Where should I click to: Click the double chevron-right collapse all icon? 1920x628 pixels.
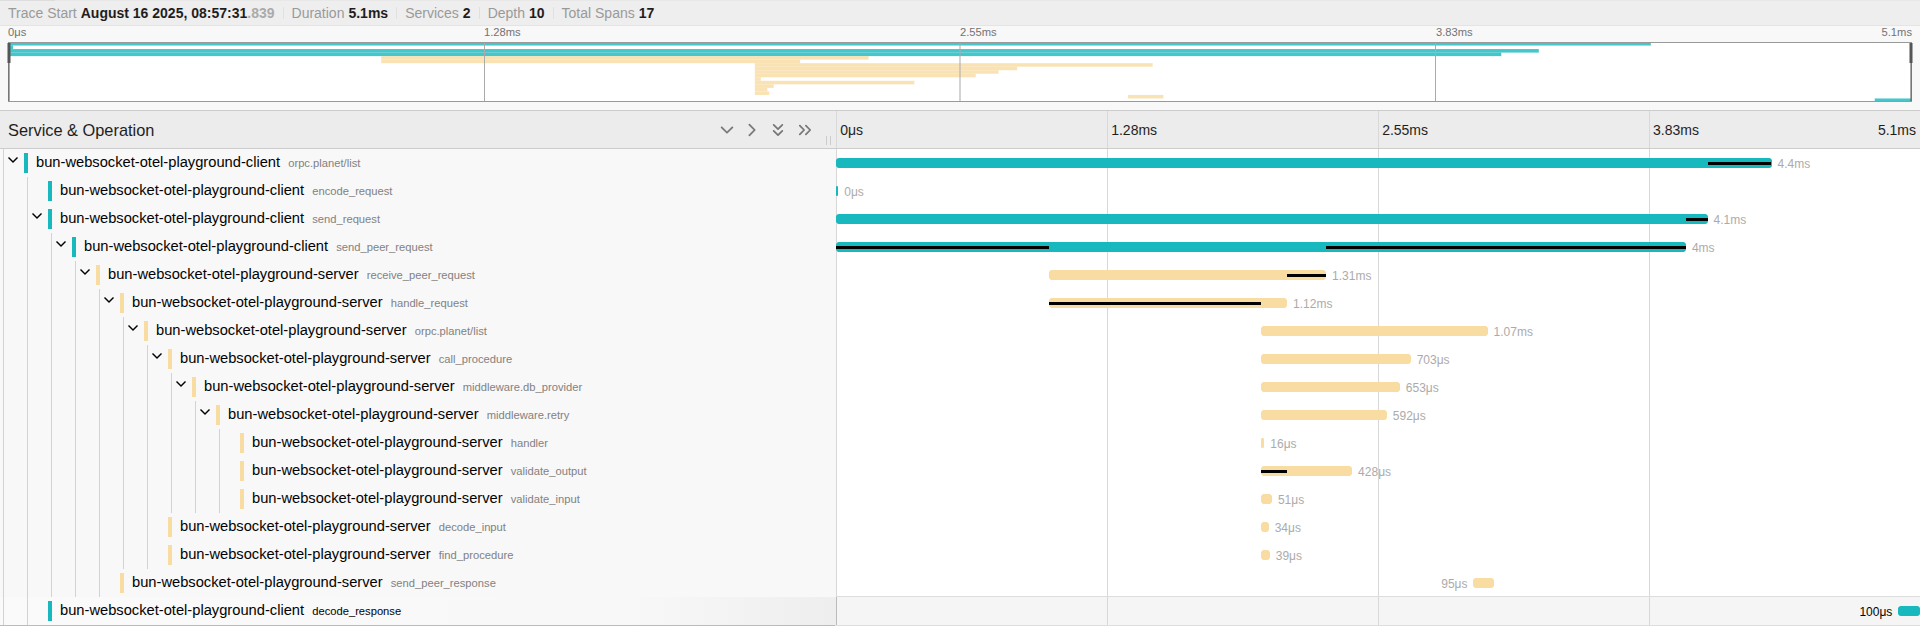[805, 131]
